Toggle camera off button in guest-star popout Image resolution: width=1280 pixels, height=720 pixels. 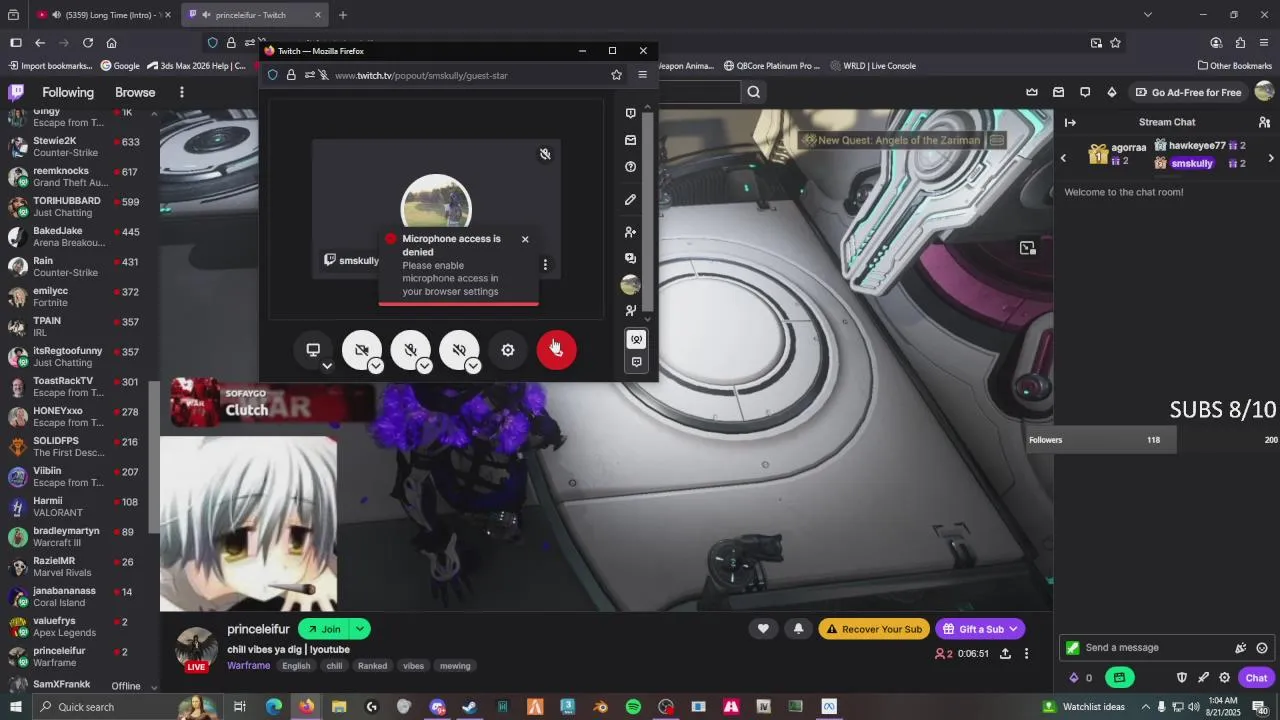pyautogui.click(x=361, y=349)
